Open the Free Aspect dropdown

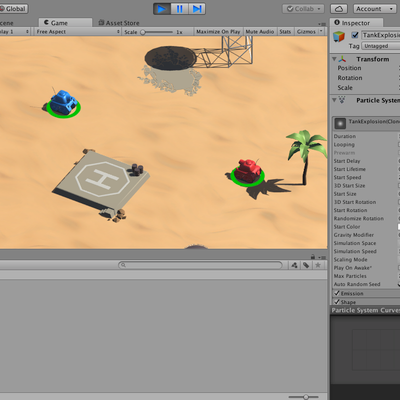78,32
